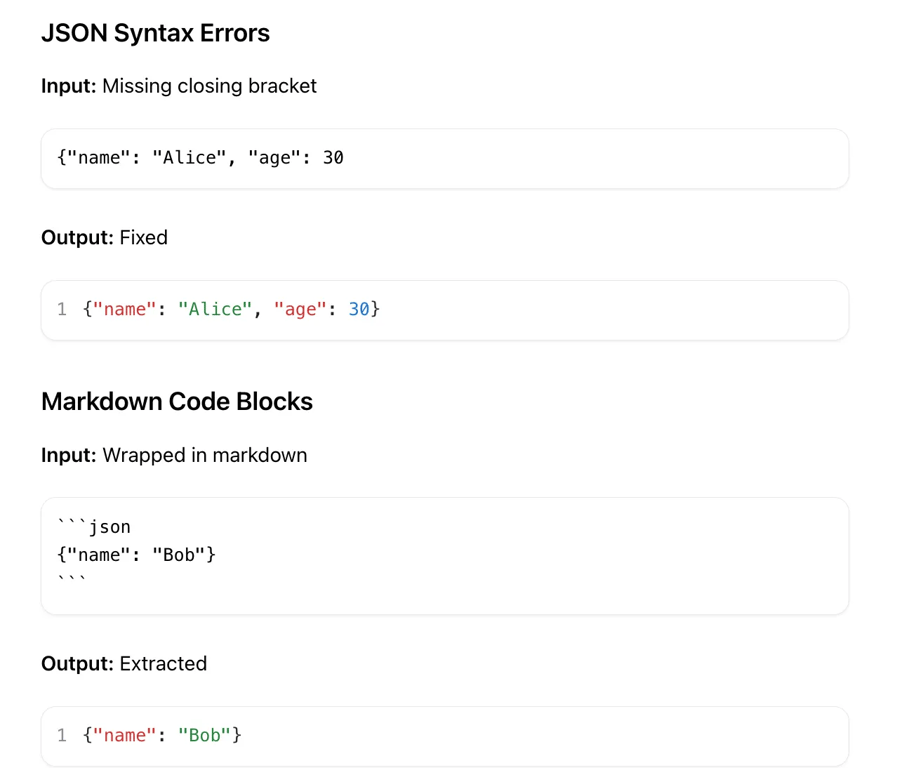Click the "Input: Missing closing bracket" label
The width and height of the screenshot is (897, 768).
point(178,86)
